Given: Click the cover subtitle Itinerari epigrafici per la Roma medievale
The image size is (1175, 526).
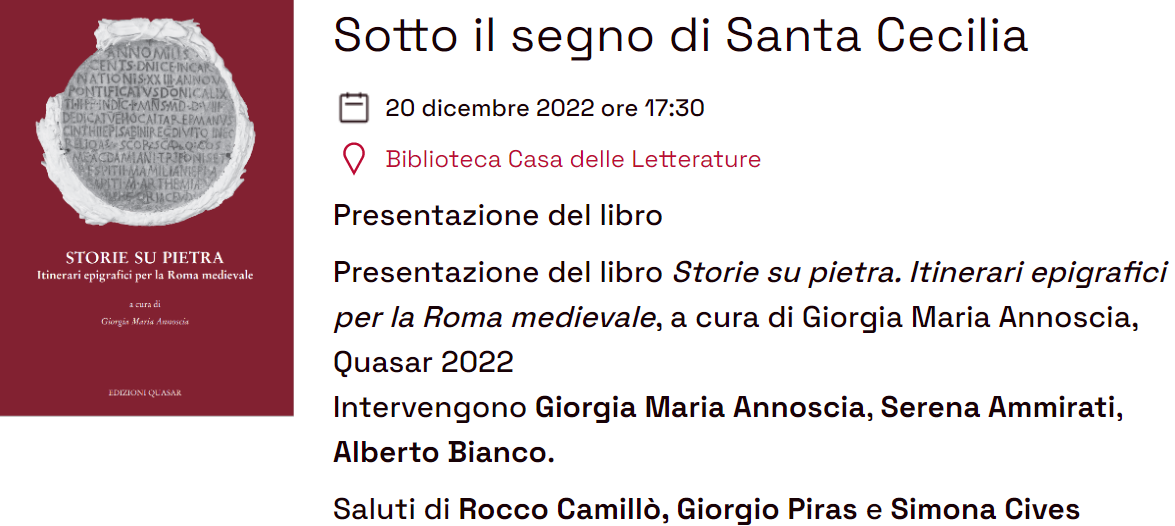Looking at the screenshot, I should [145, 276].
